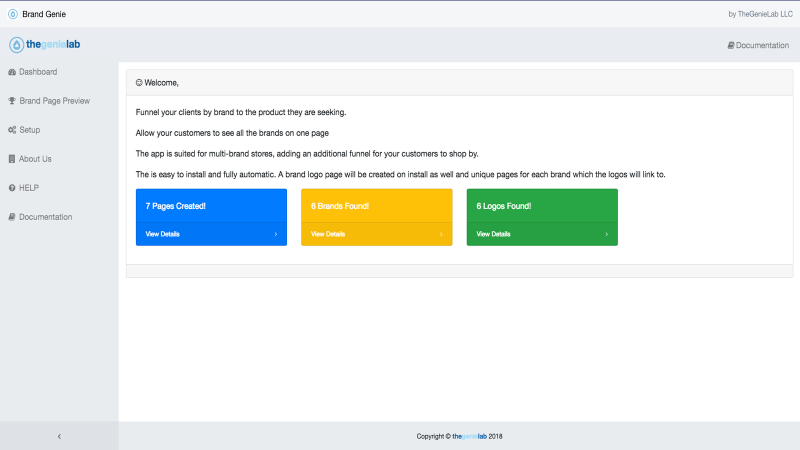Screen dimensions: 800x450
Task: Click the HELP question mark icon
Action: 12,188
